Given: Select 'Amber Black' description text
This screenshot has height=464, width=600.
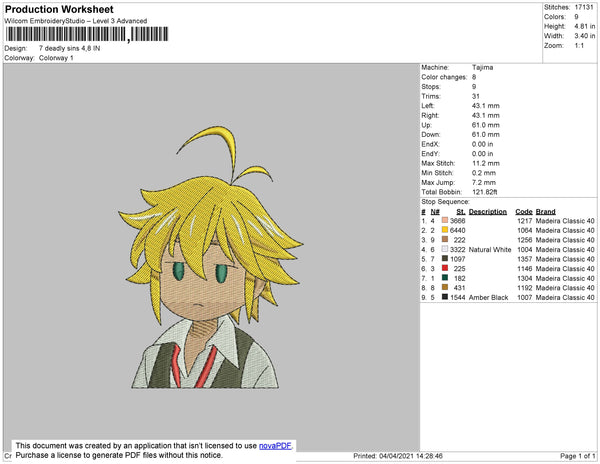Looking at the screenshot, I should tap(488, 297).
